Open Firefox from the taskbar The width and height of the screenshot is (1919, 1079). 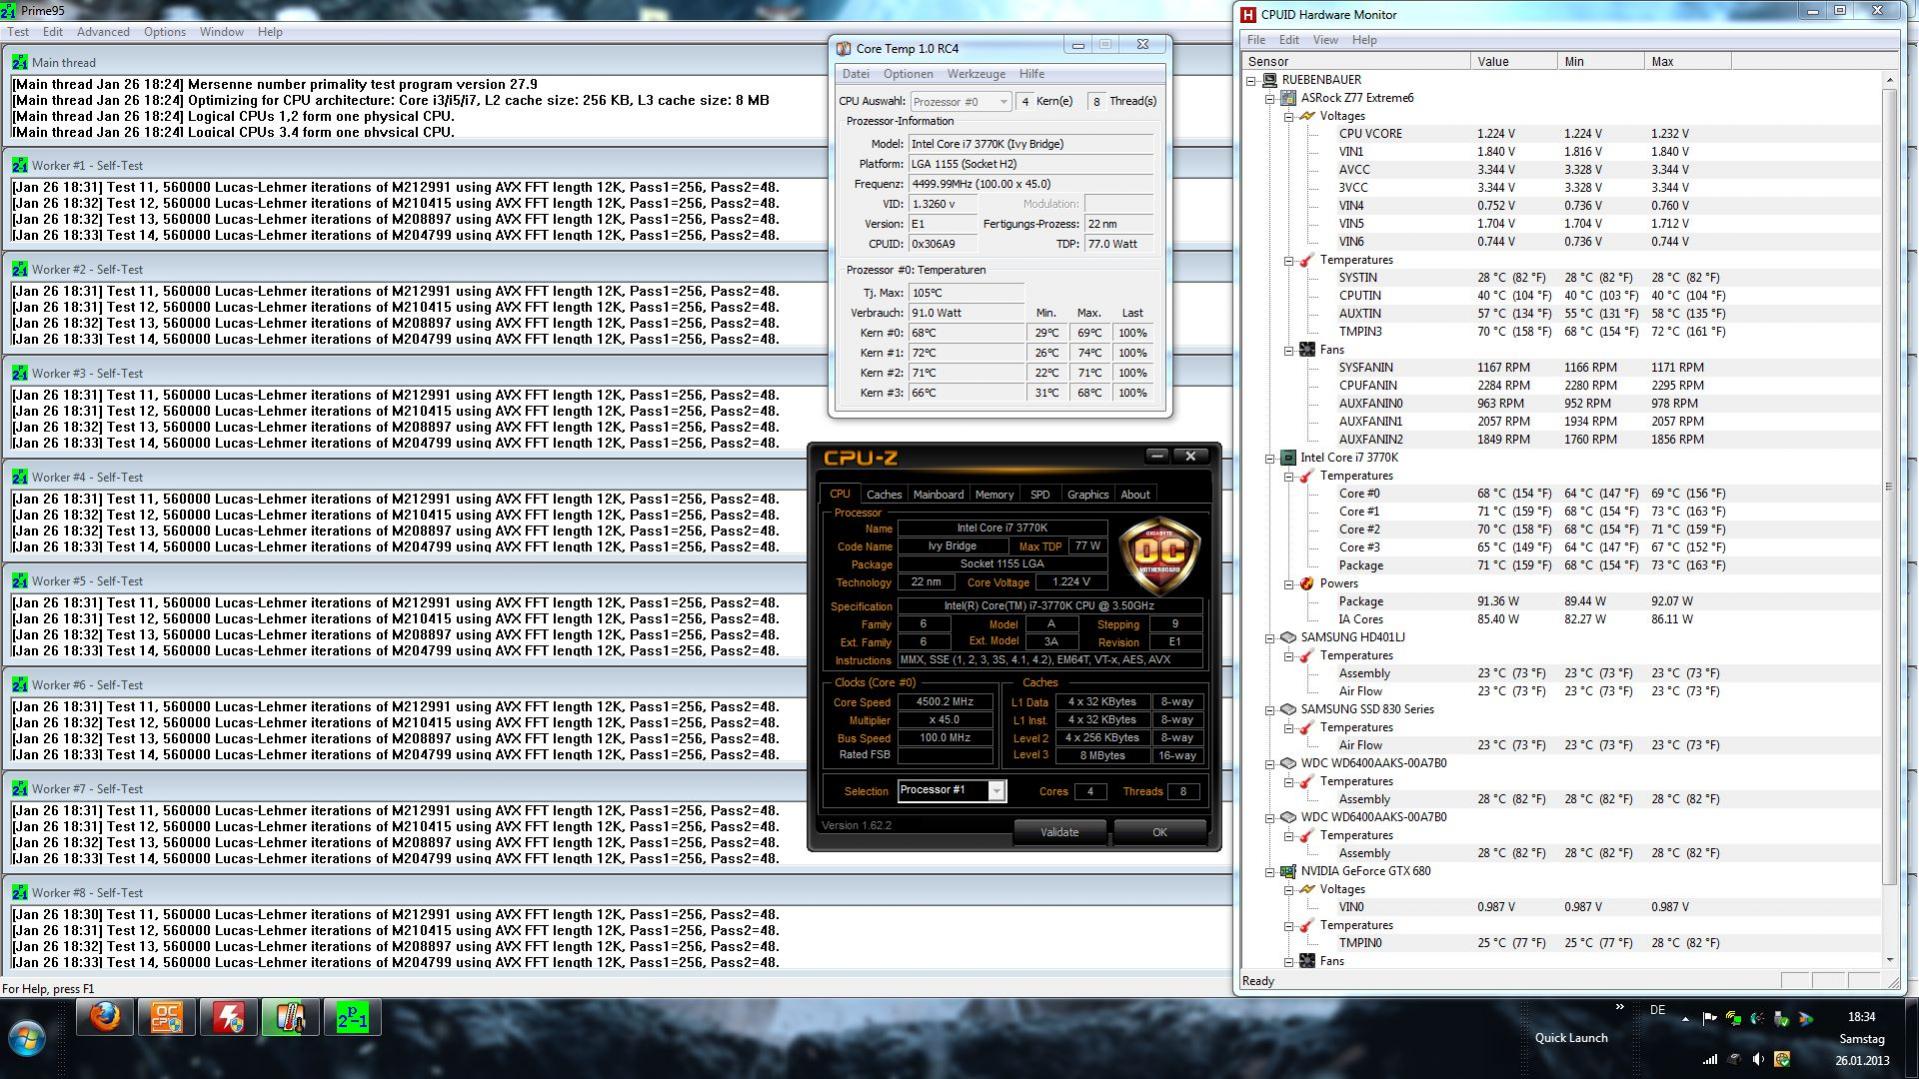click(x=105, y=1019)
